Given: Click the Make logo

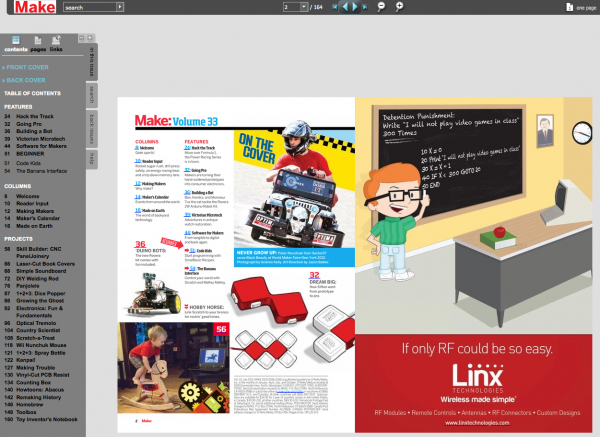Looking at the screenshot, I should [x=34, y=7].
